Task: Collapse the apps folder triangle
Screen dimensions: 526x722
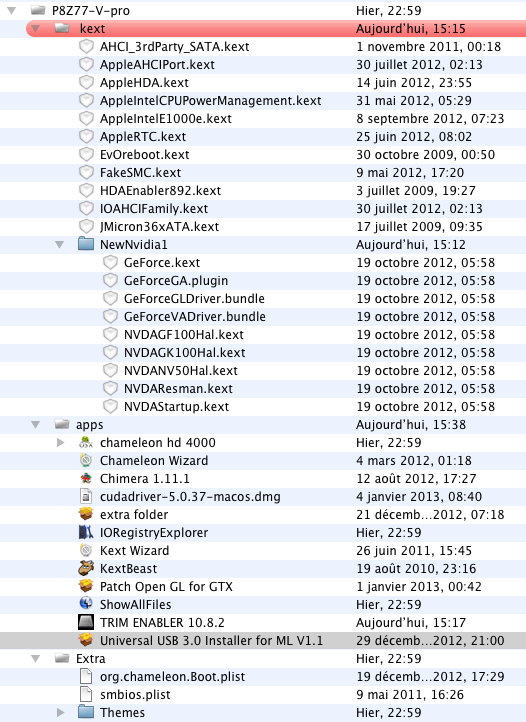Action: pyautogui.click(x=35, y=425)
